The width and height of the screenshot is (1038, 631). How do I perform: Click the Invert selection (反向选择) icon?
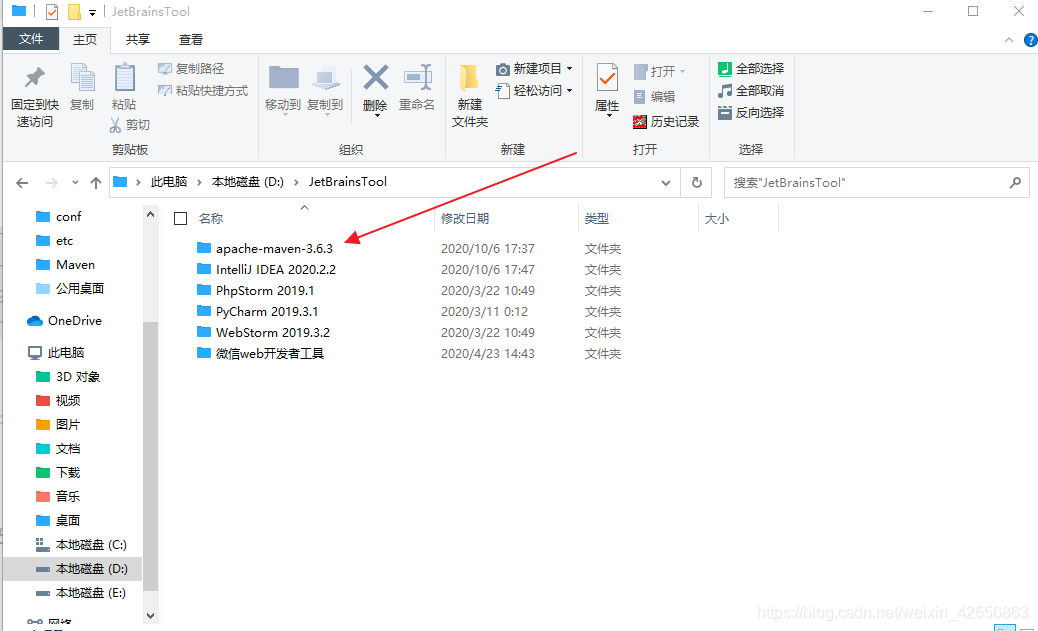pos(725,113)
